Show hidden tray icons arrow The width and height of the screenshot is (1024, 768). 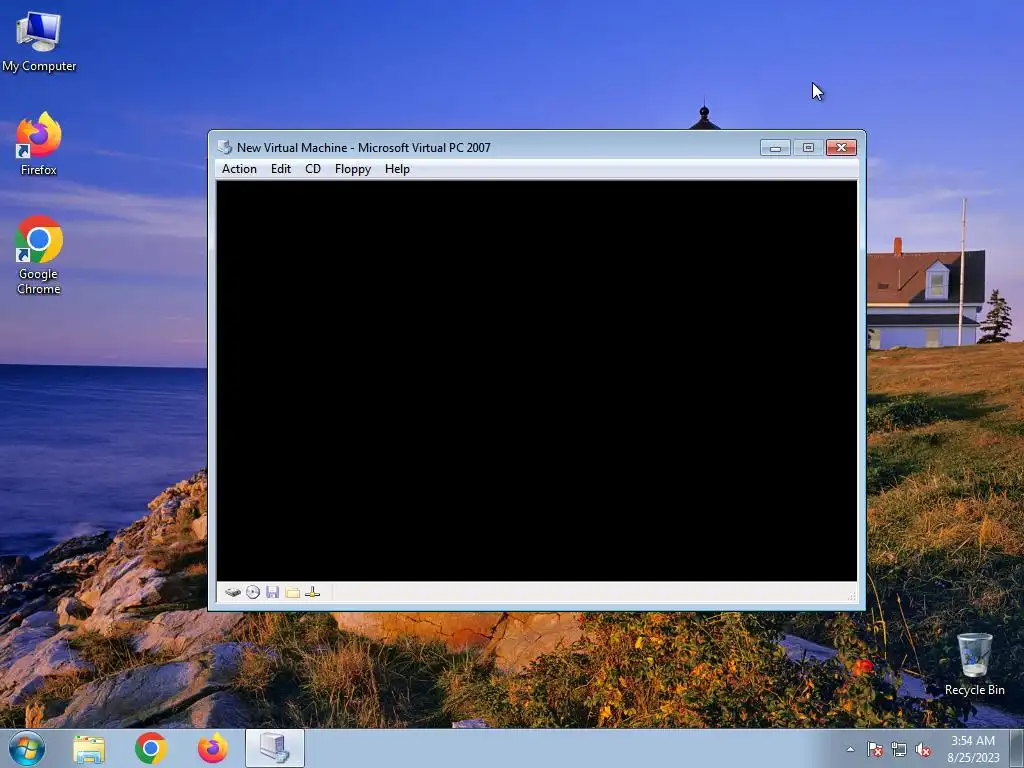pos(850,749)
